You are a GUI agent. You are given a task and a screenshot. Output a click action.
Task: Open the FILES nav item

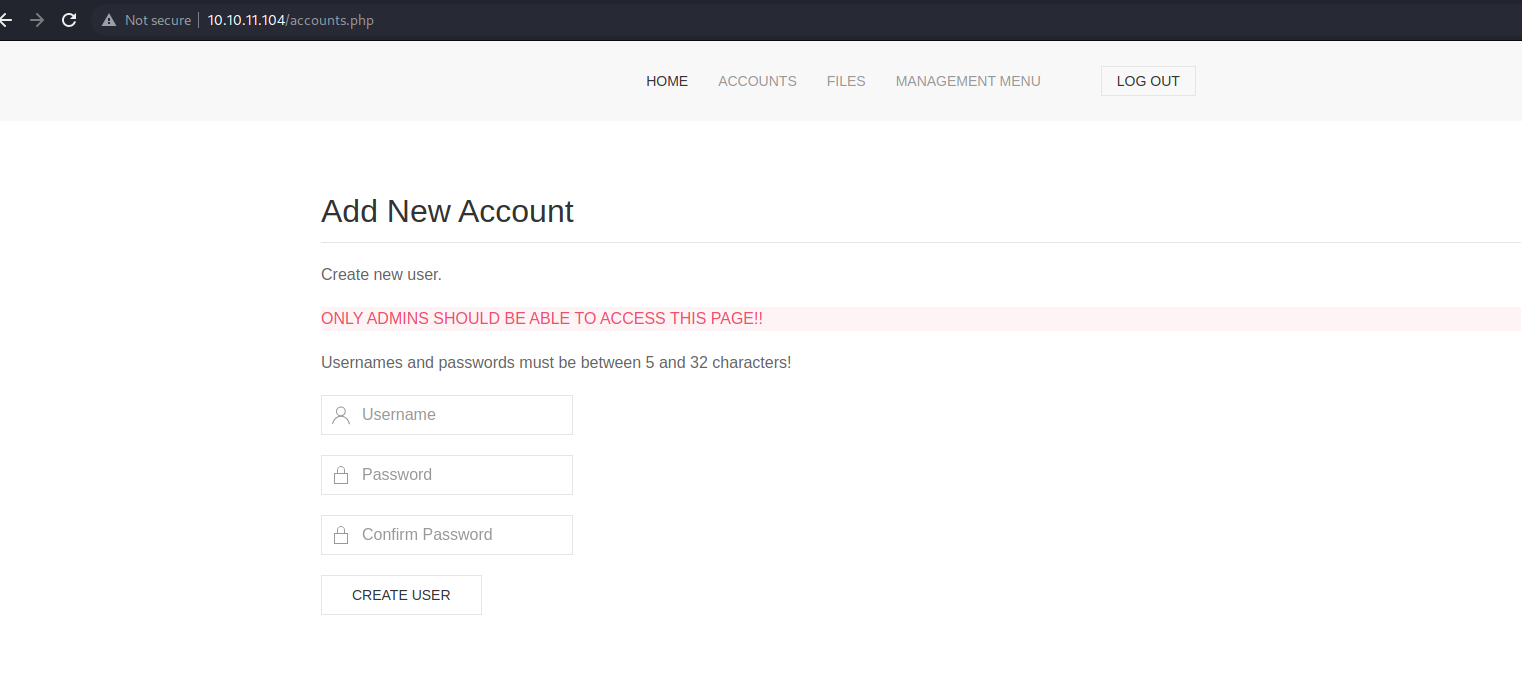846,81
